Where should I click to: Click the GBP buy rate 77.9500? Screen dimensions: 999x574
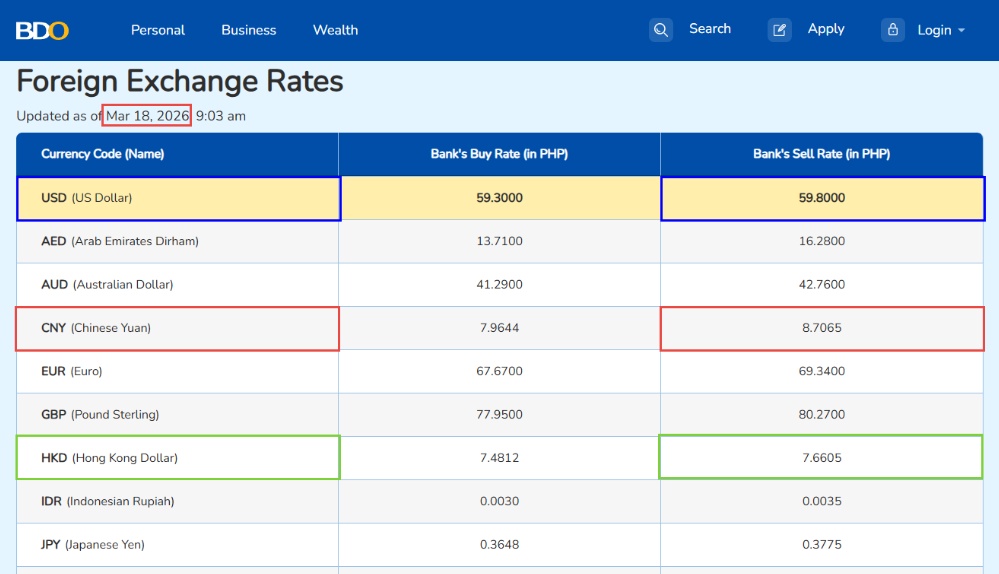click(499, 414)
